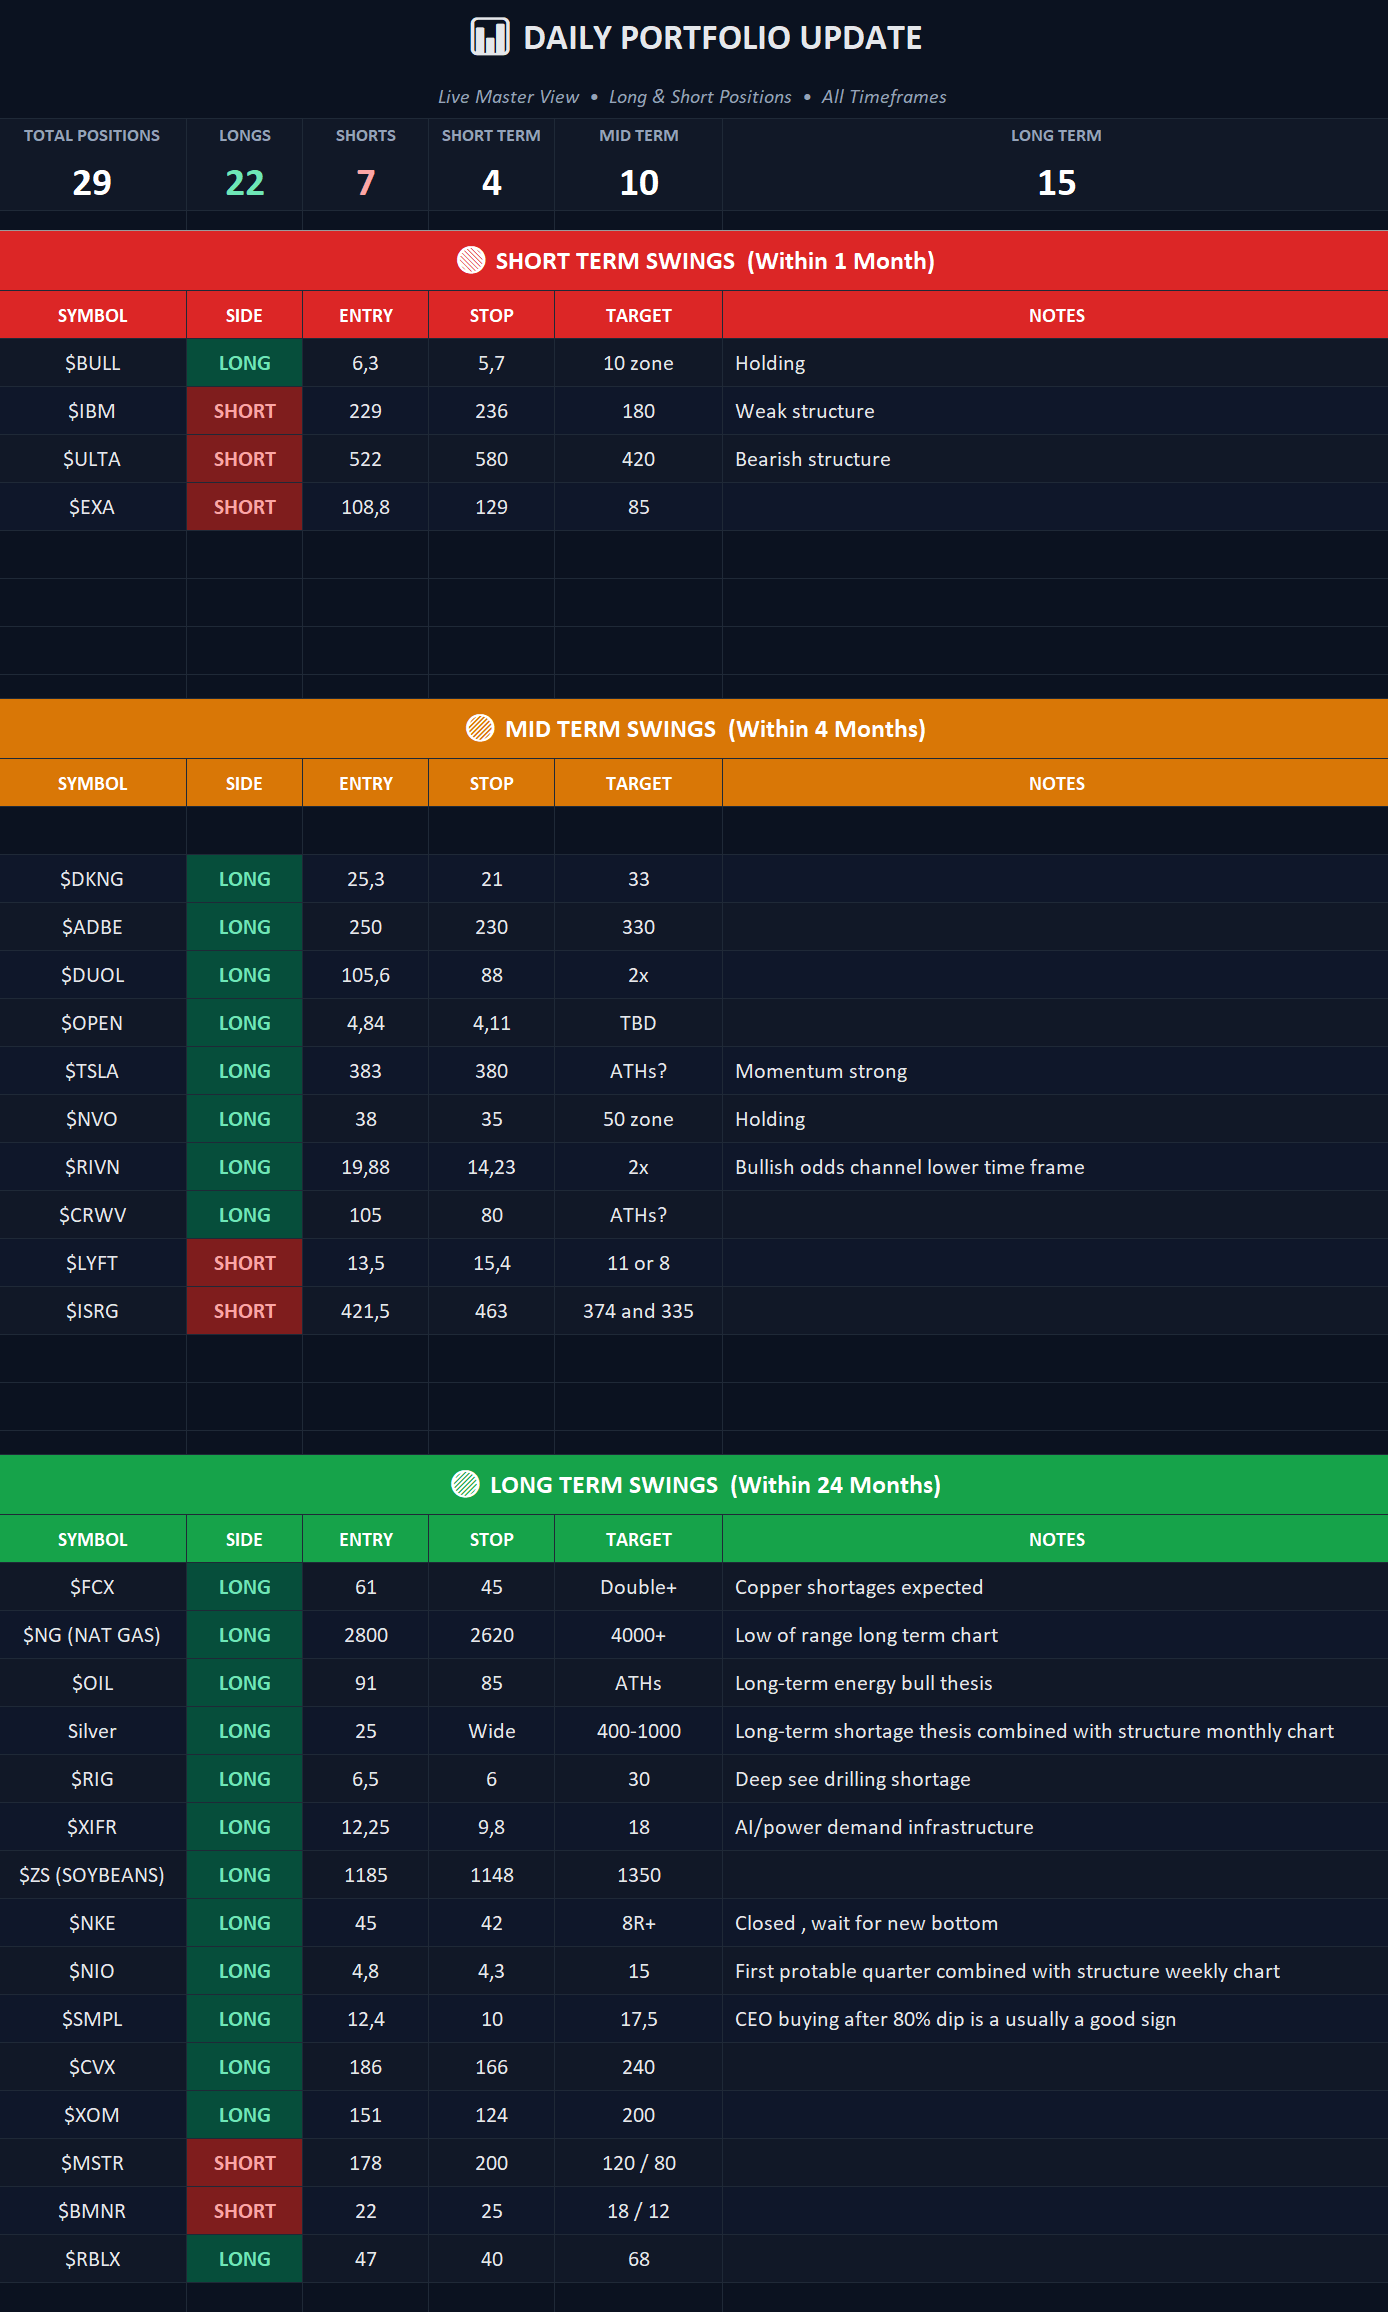Click the SHORT side cell for $MSTR
The height and width of the screenshot is (2312, 1388).
[x=244, y=2163]
